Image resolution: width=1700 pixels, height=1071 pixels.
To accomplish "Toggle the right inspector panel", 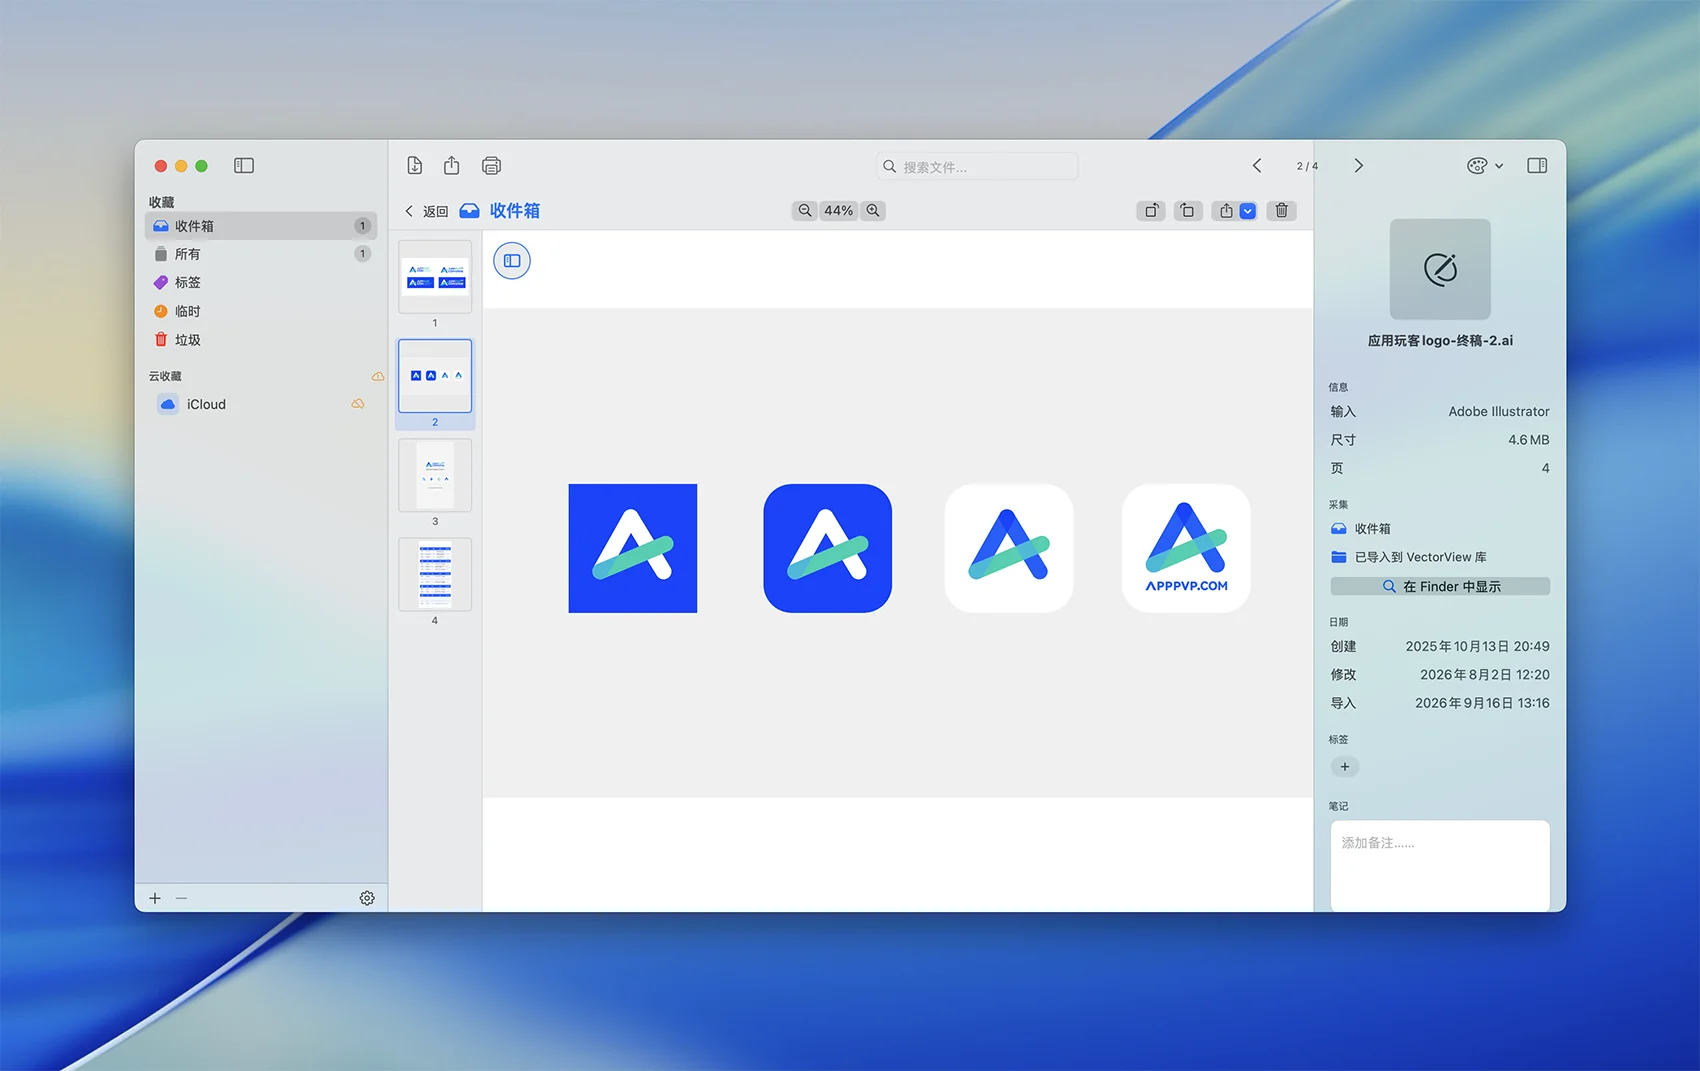I will coord(1537,166).
